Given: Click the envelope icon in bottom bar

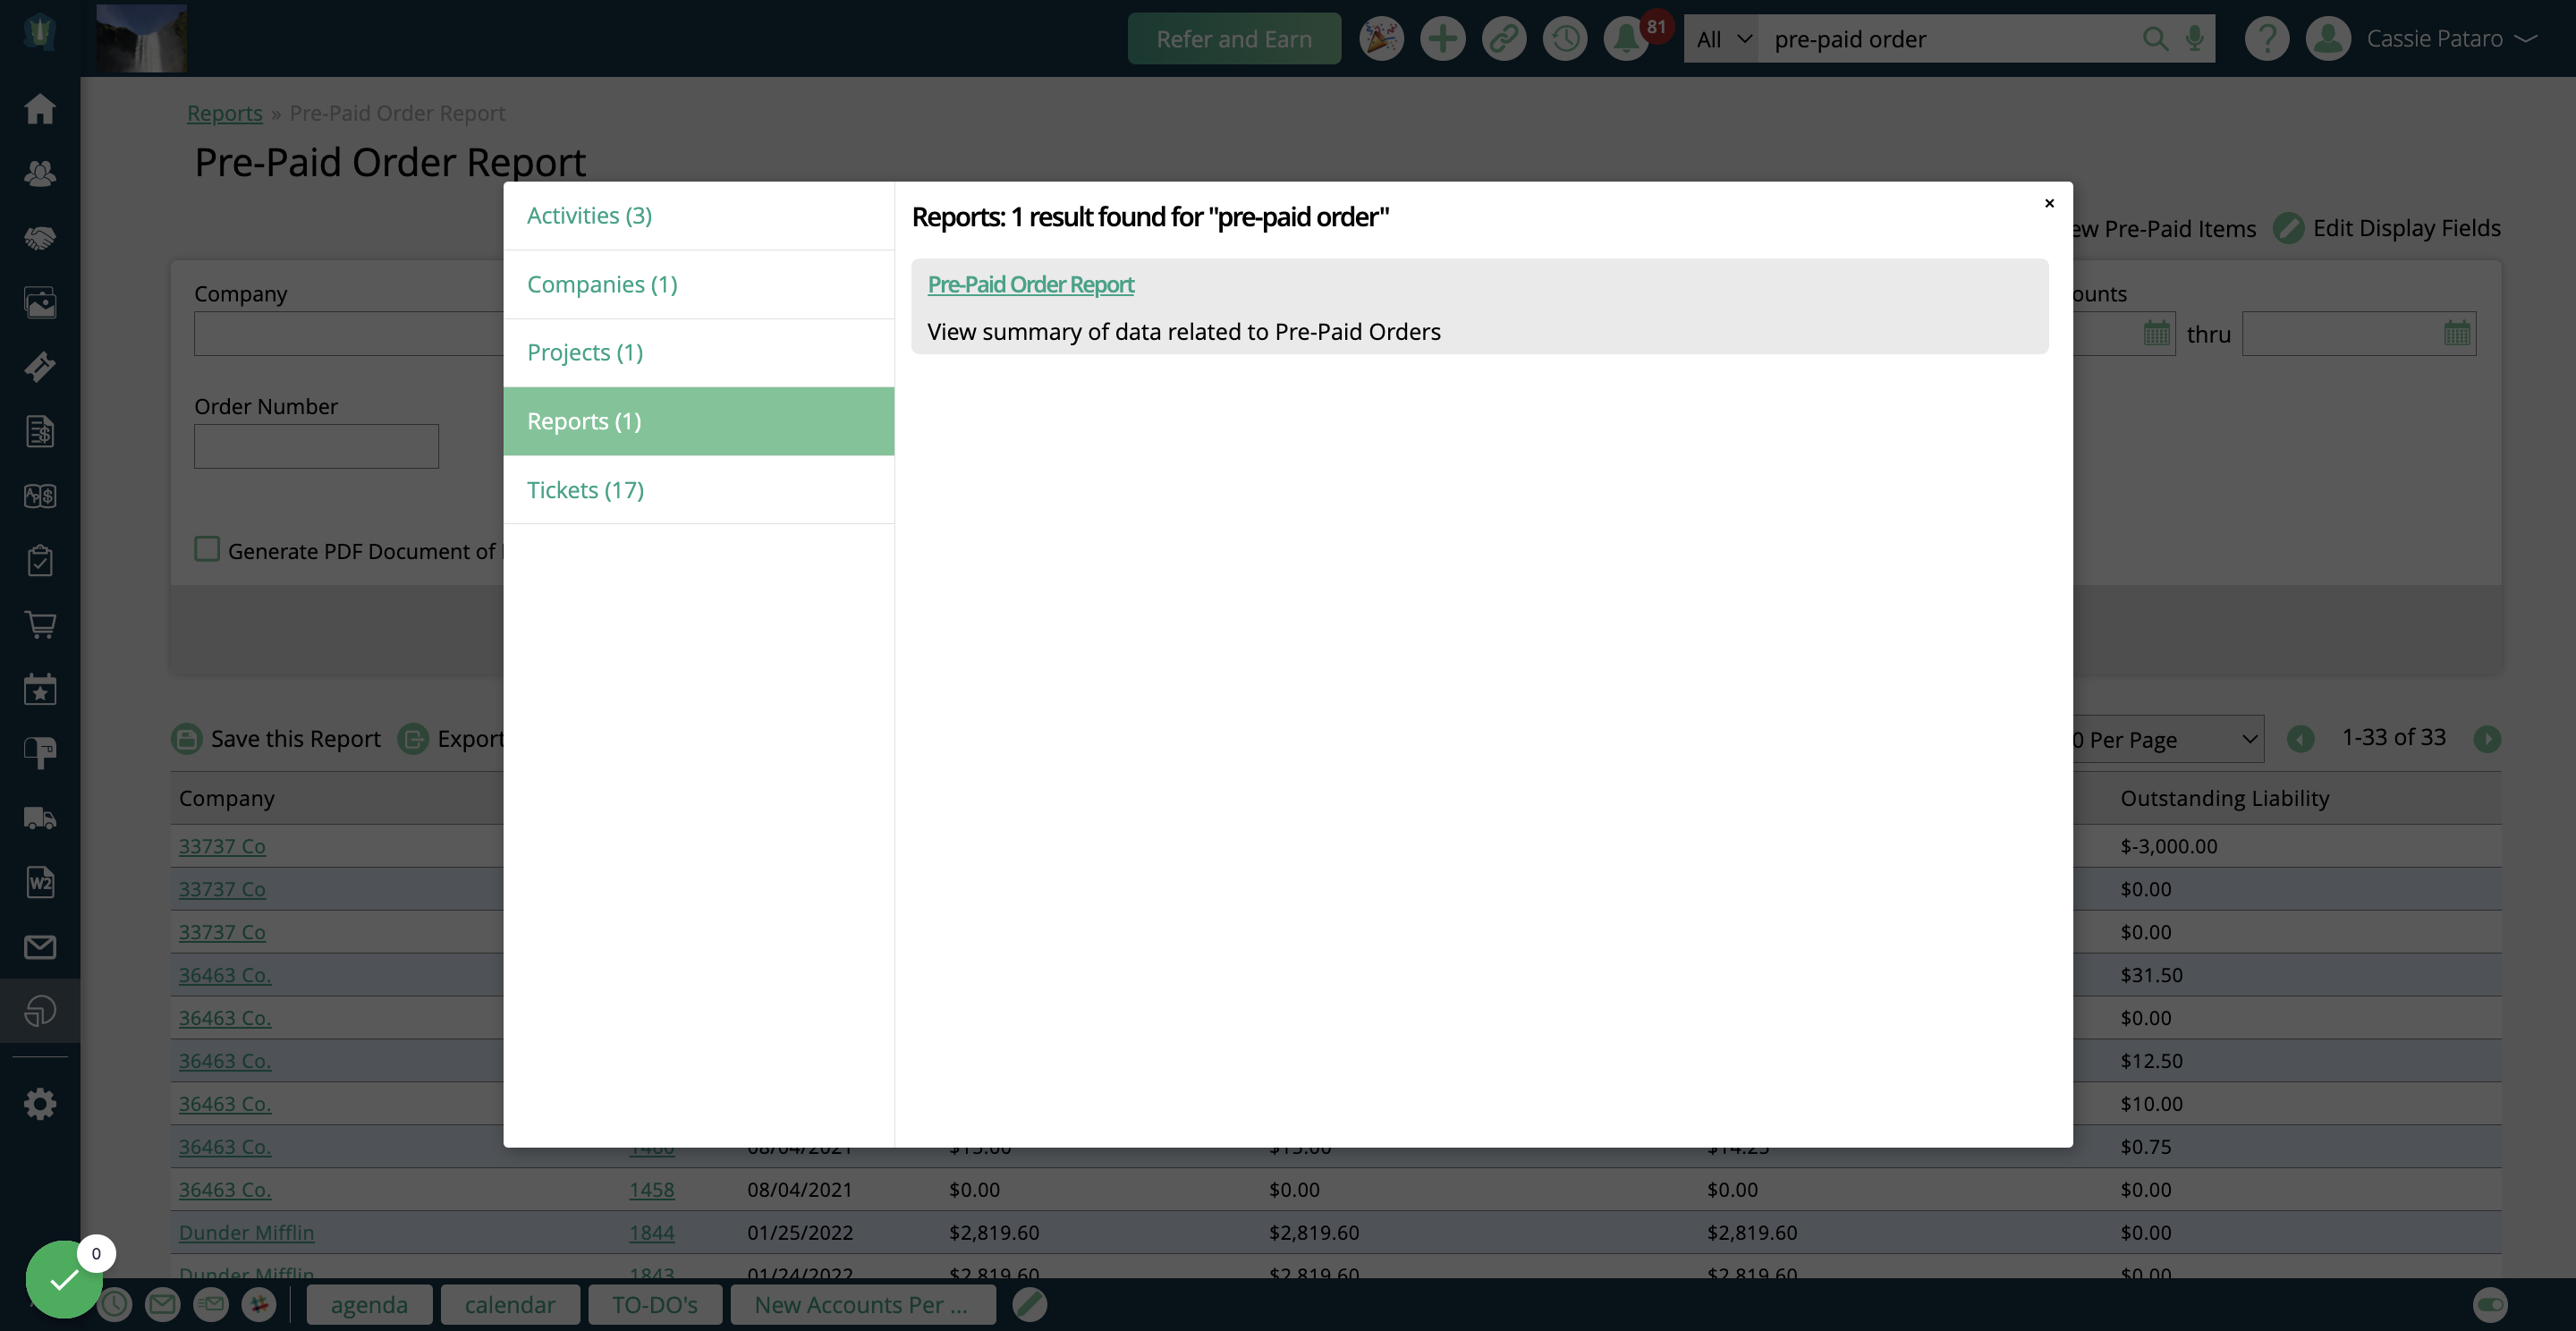Looking at the screenshot, I should tap(162, 1304).
